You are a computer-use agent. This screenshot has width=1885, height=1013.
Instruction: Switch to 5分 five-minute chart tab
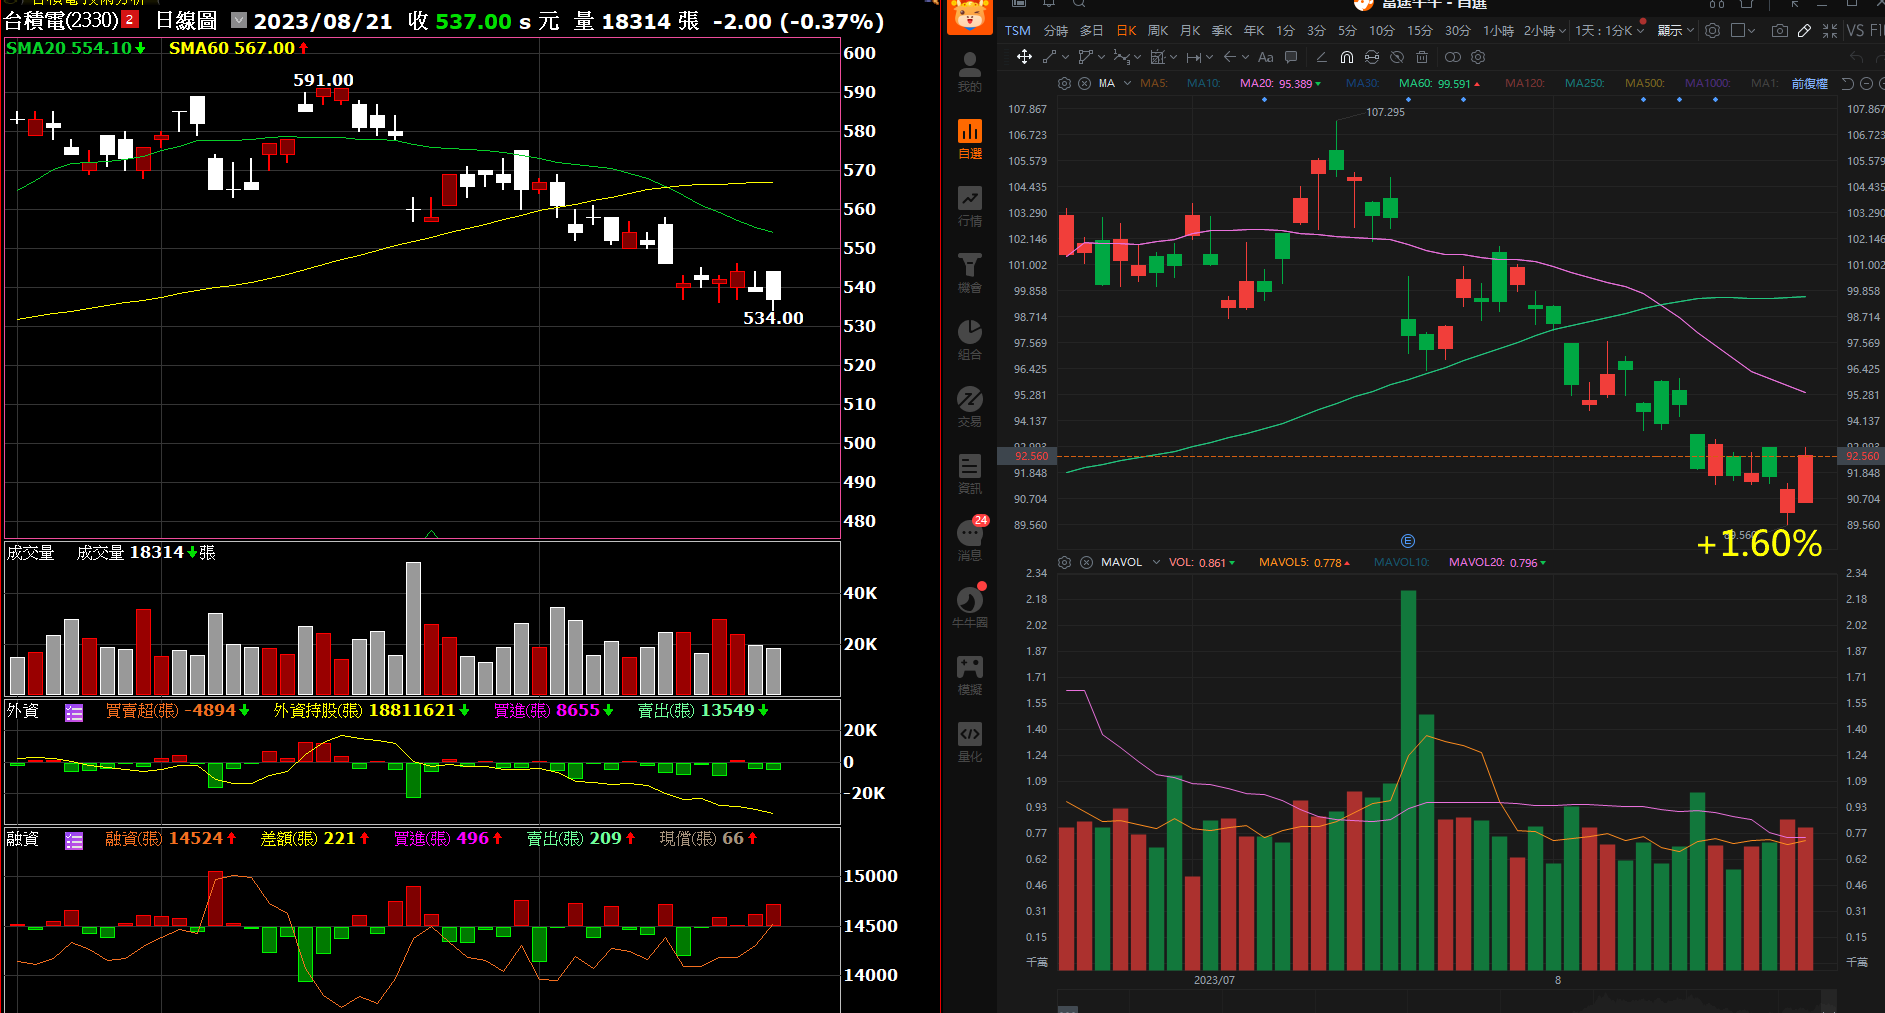[1348, 31]
